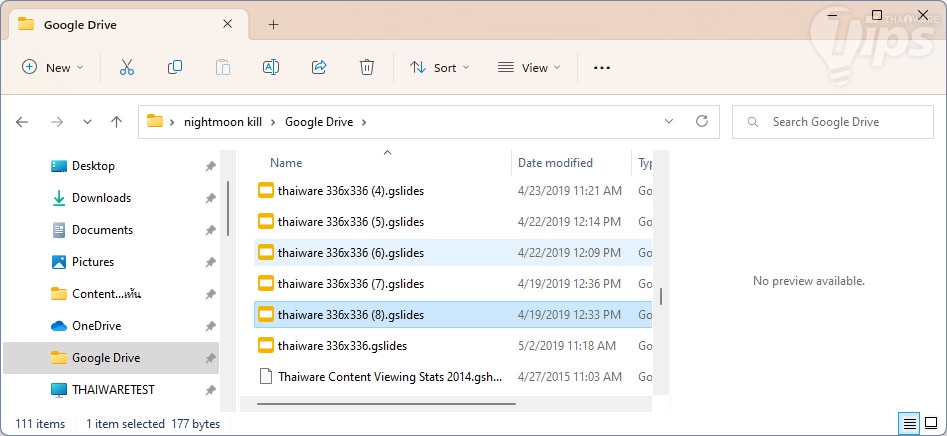Click the date 4/27/2015 11:03 AM

point(570,377)
